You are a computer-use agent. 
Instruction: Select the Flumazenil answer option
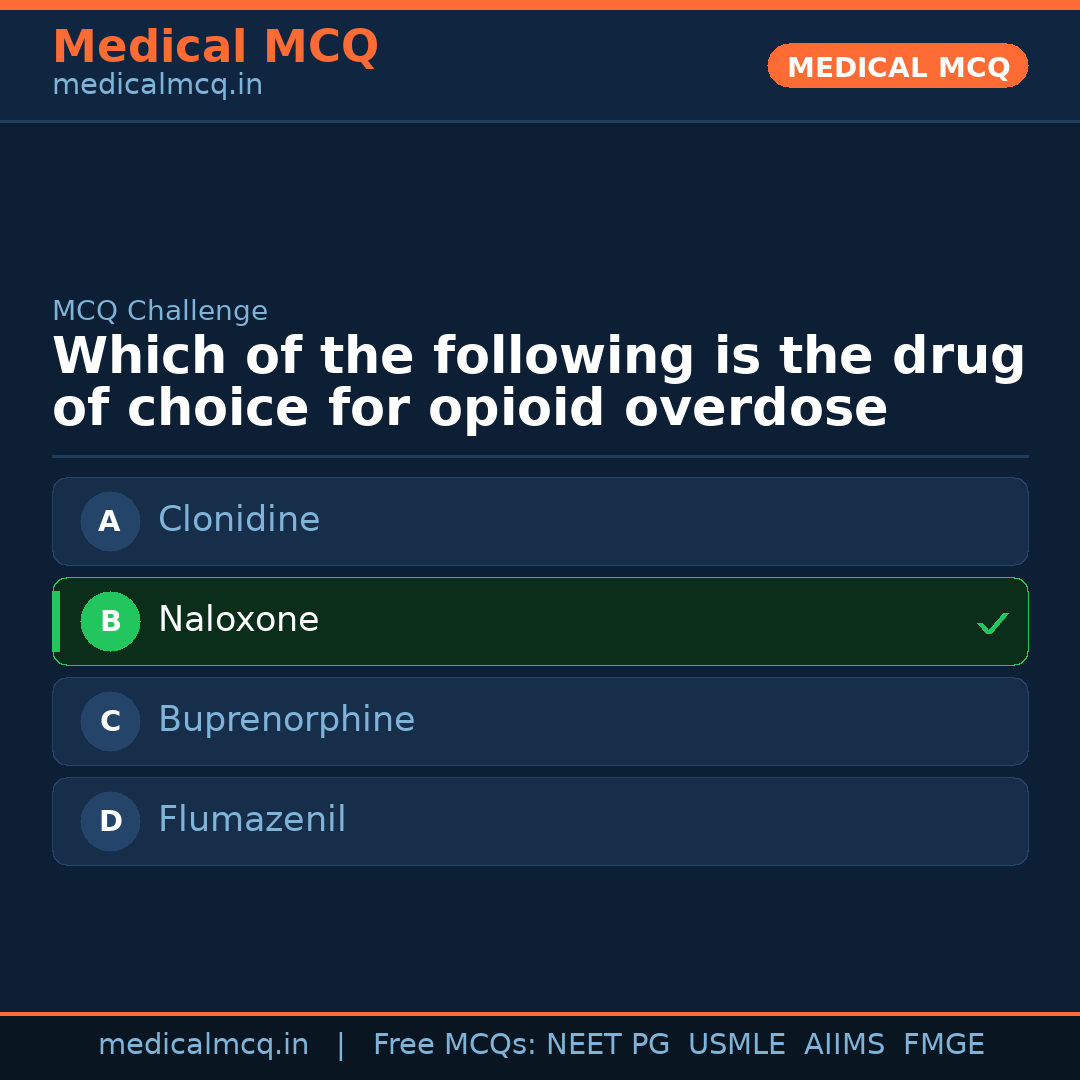540,821
